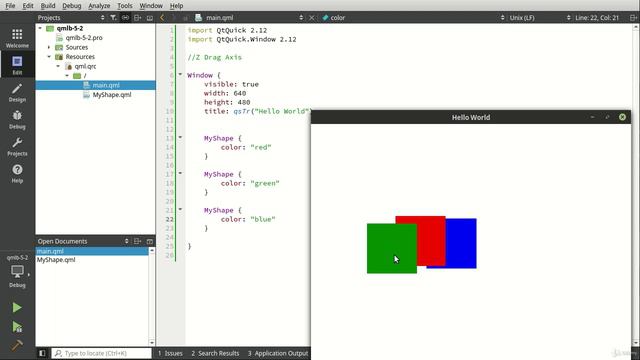This screenshot has height=360, width=640.
Task: Open the Search Results pane
Action: coord(215,353)
